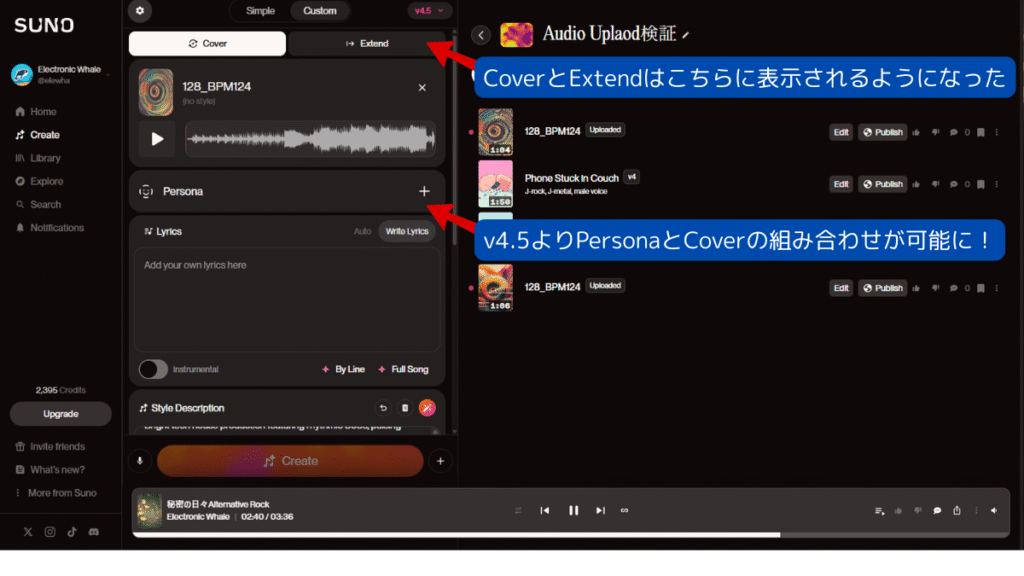Click the 128_BPM124 waveform to seek
The image size is (1024, 576).
tap(310, 139)
